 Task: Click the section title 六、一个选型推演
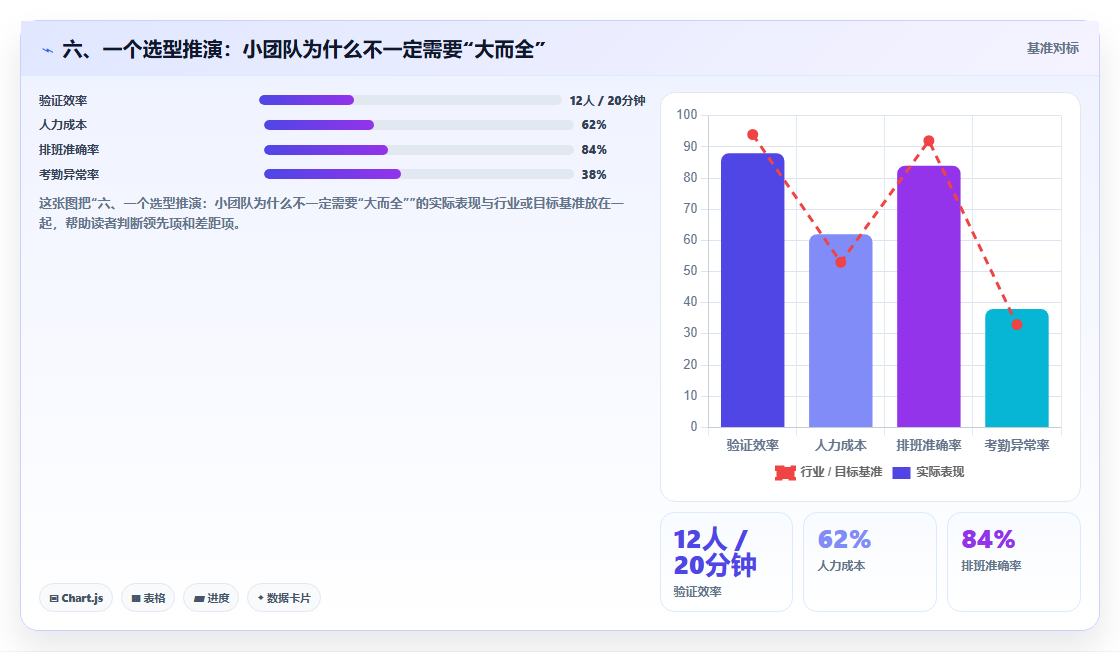tap(304, 49)
